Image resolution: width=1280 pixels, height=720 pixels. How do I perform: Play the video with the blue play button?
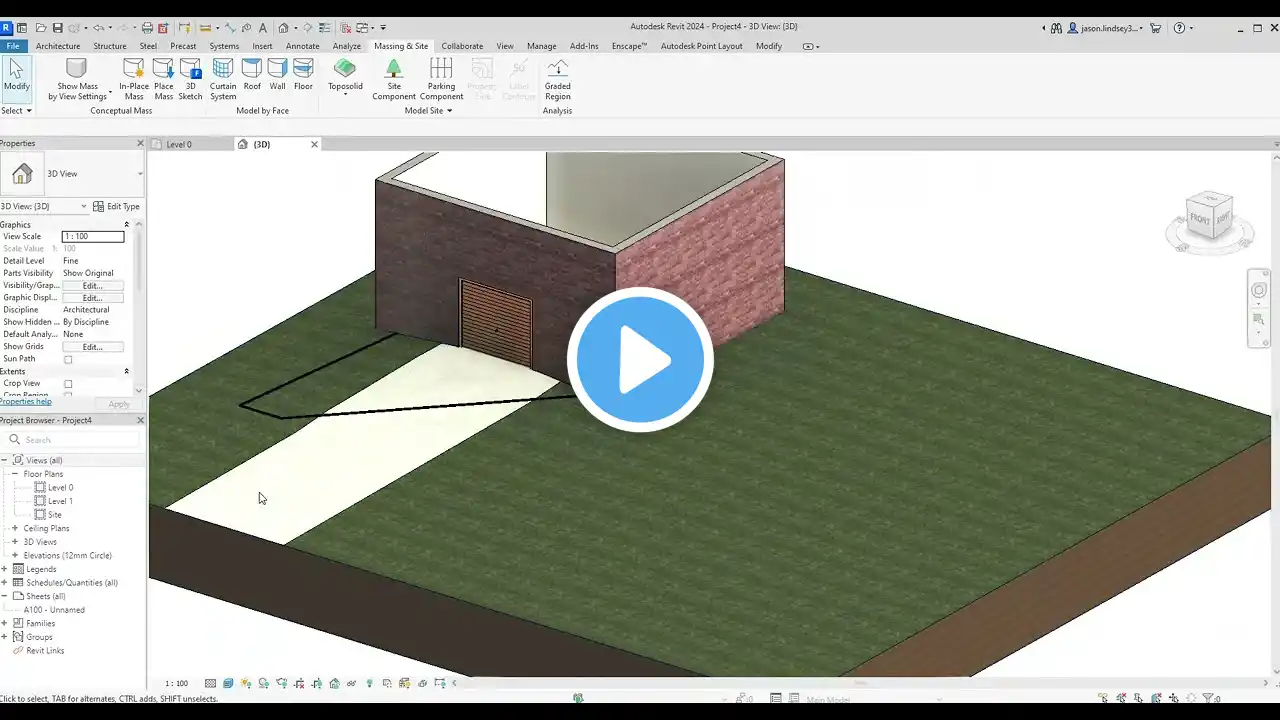click(640, 360)
